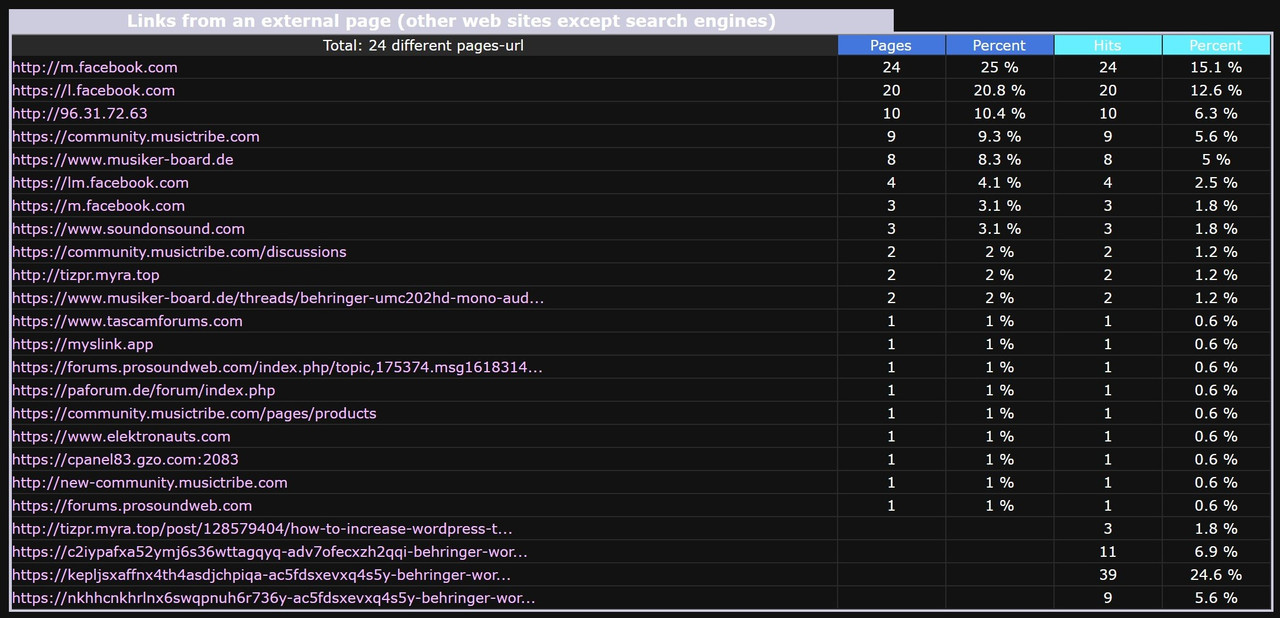1280x618 pixels.
Task: Select the 9.3 % percent cell
Action: tap(999, 136)
